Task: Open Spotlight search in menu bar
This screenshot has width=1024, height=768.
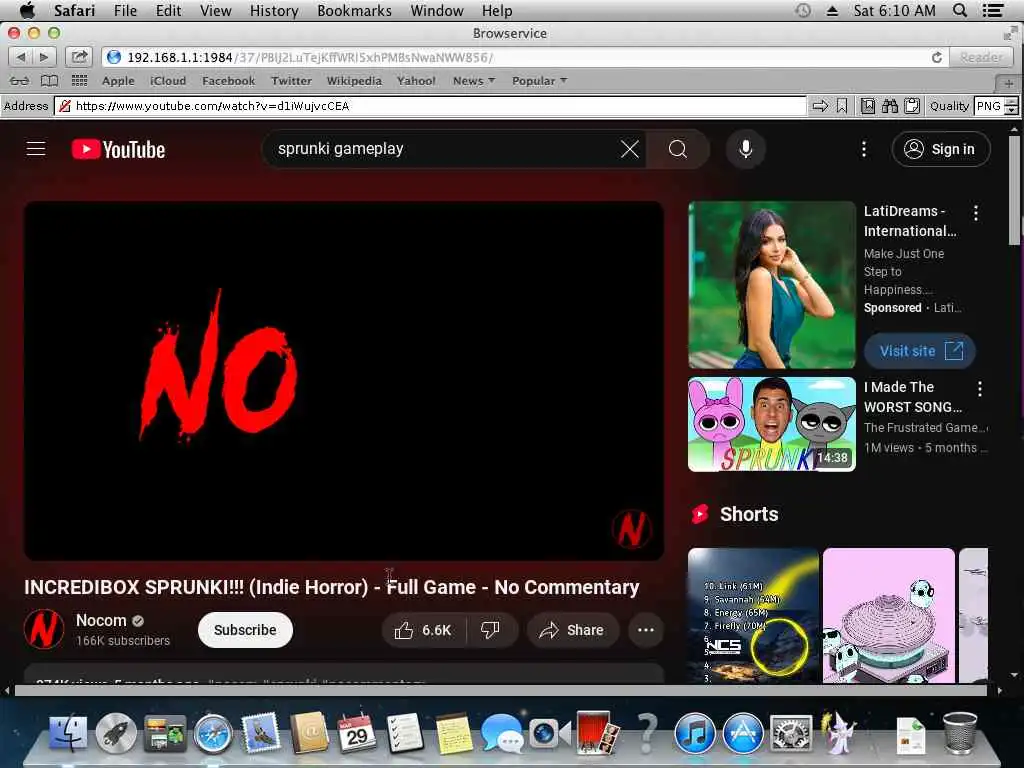Action: coord(960,10)
